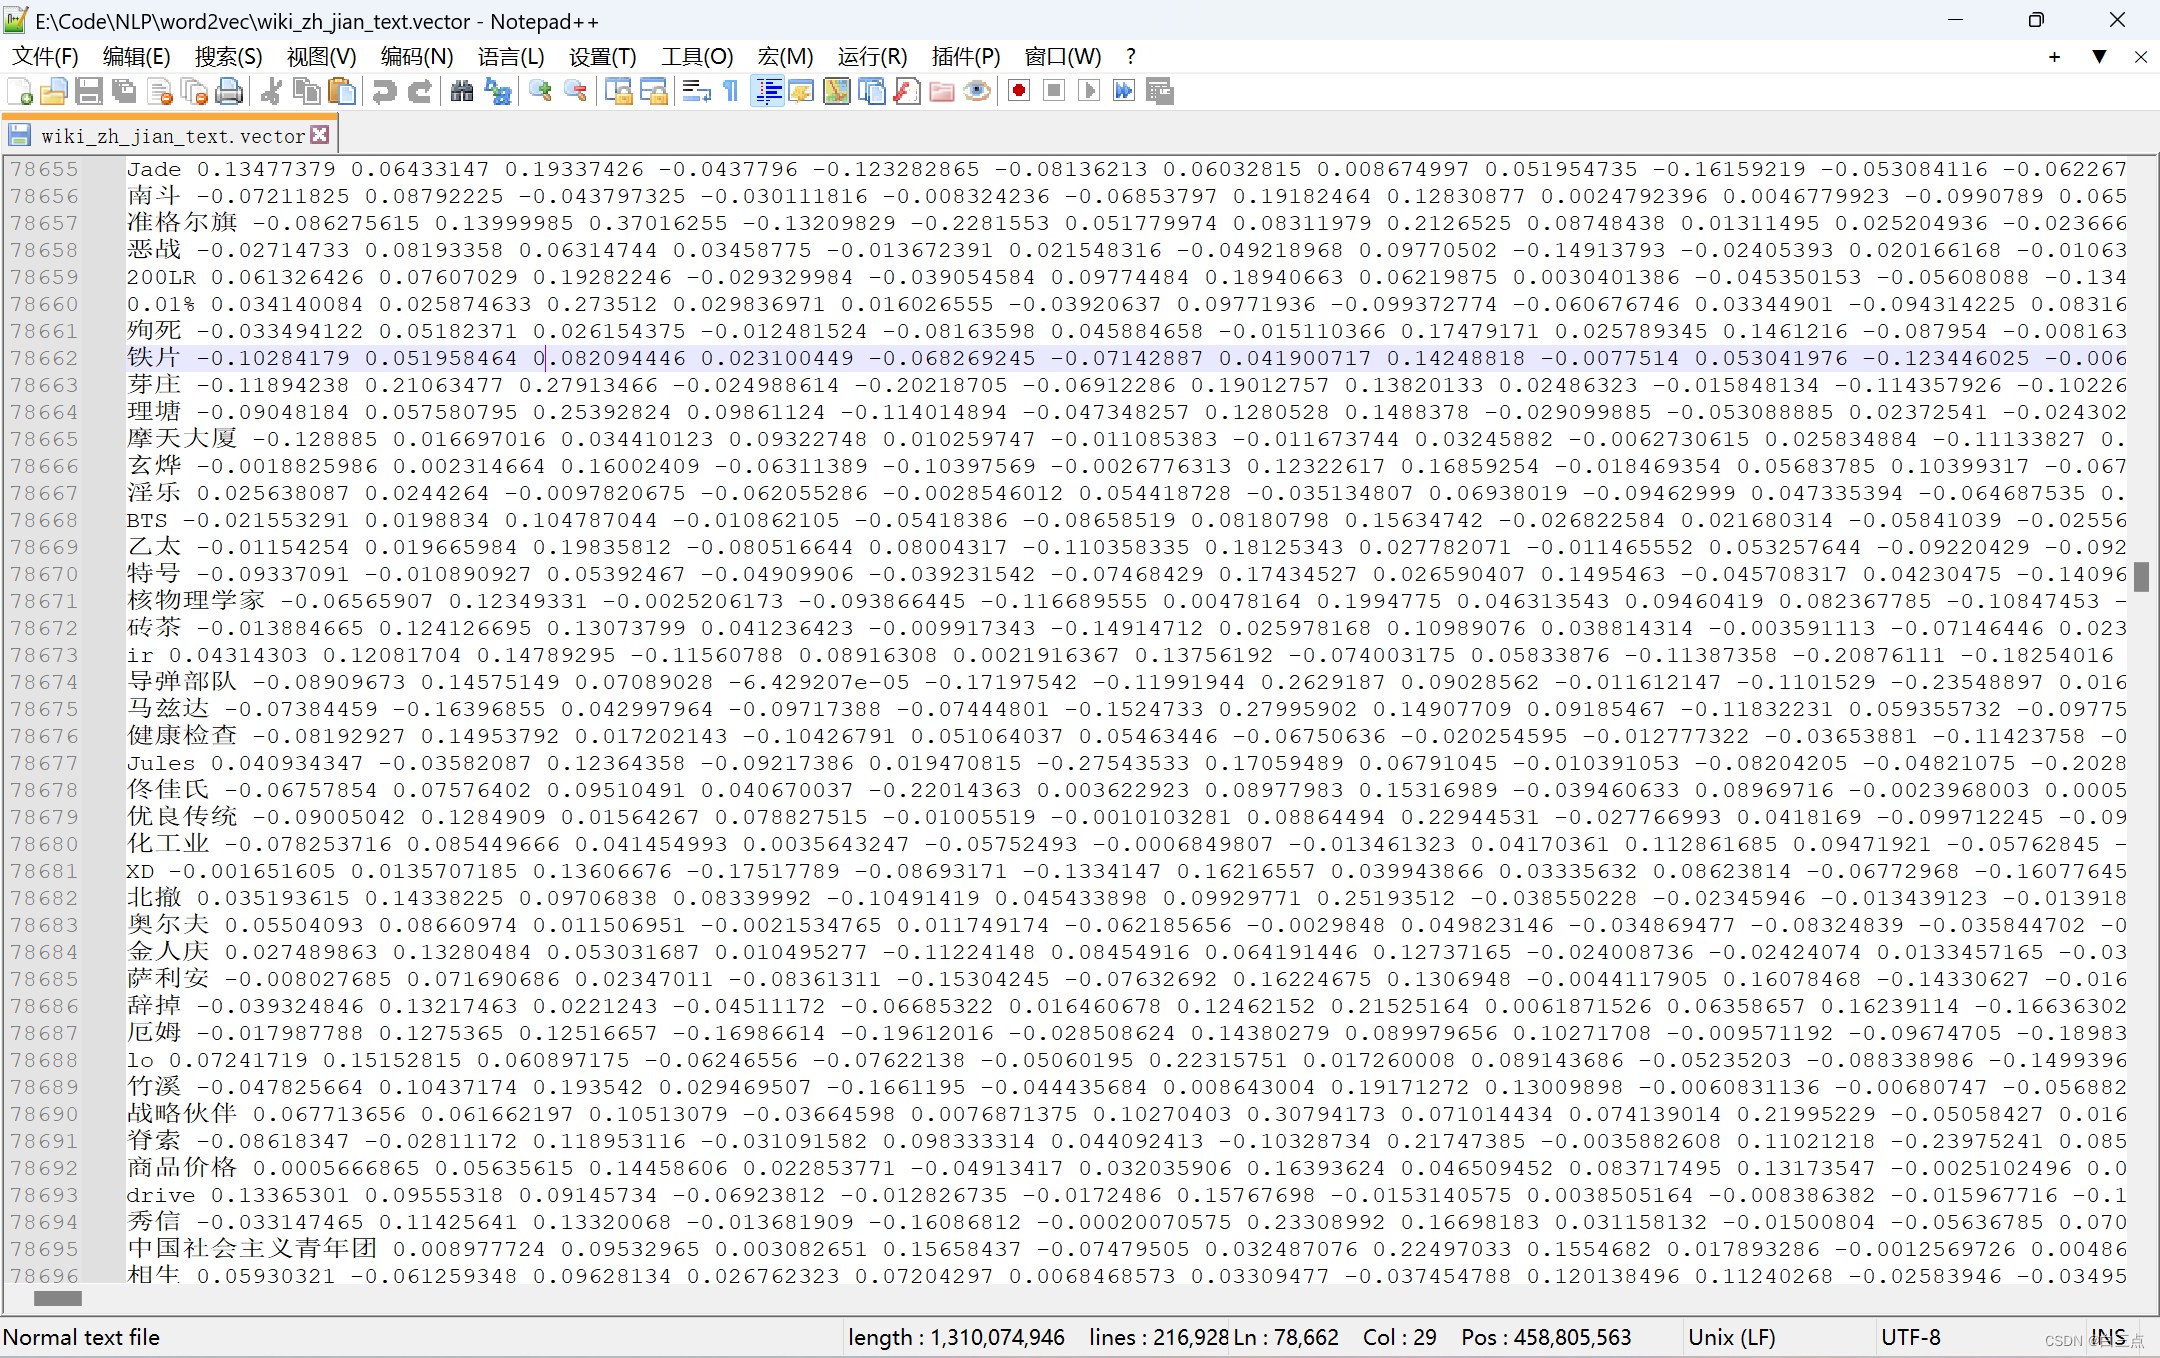Open the ? help menu
Screen dimensions: 2160x1358
(1131, 57)
